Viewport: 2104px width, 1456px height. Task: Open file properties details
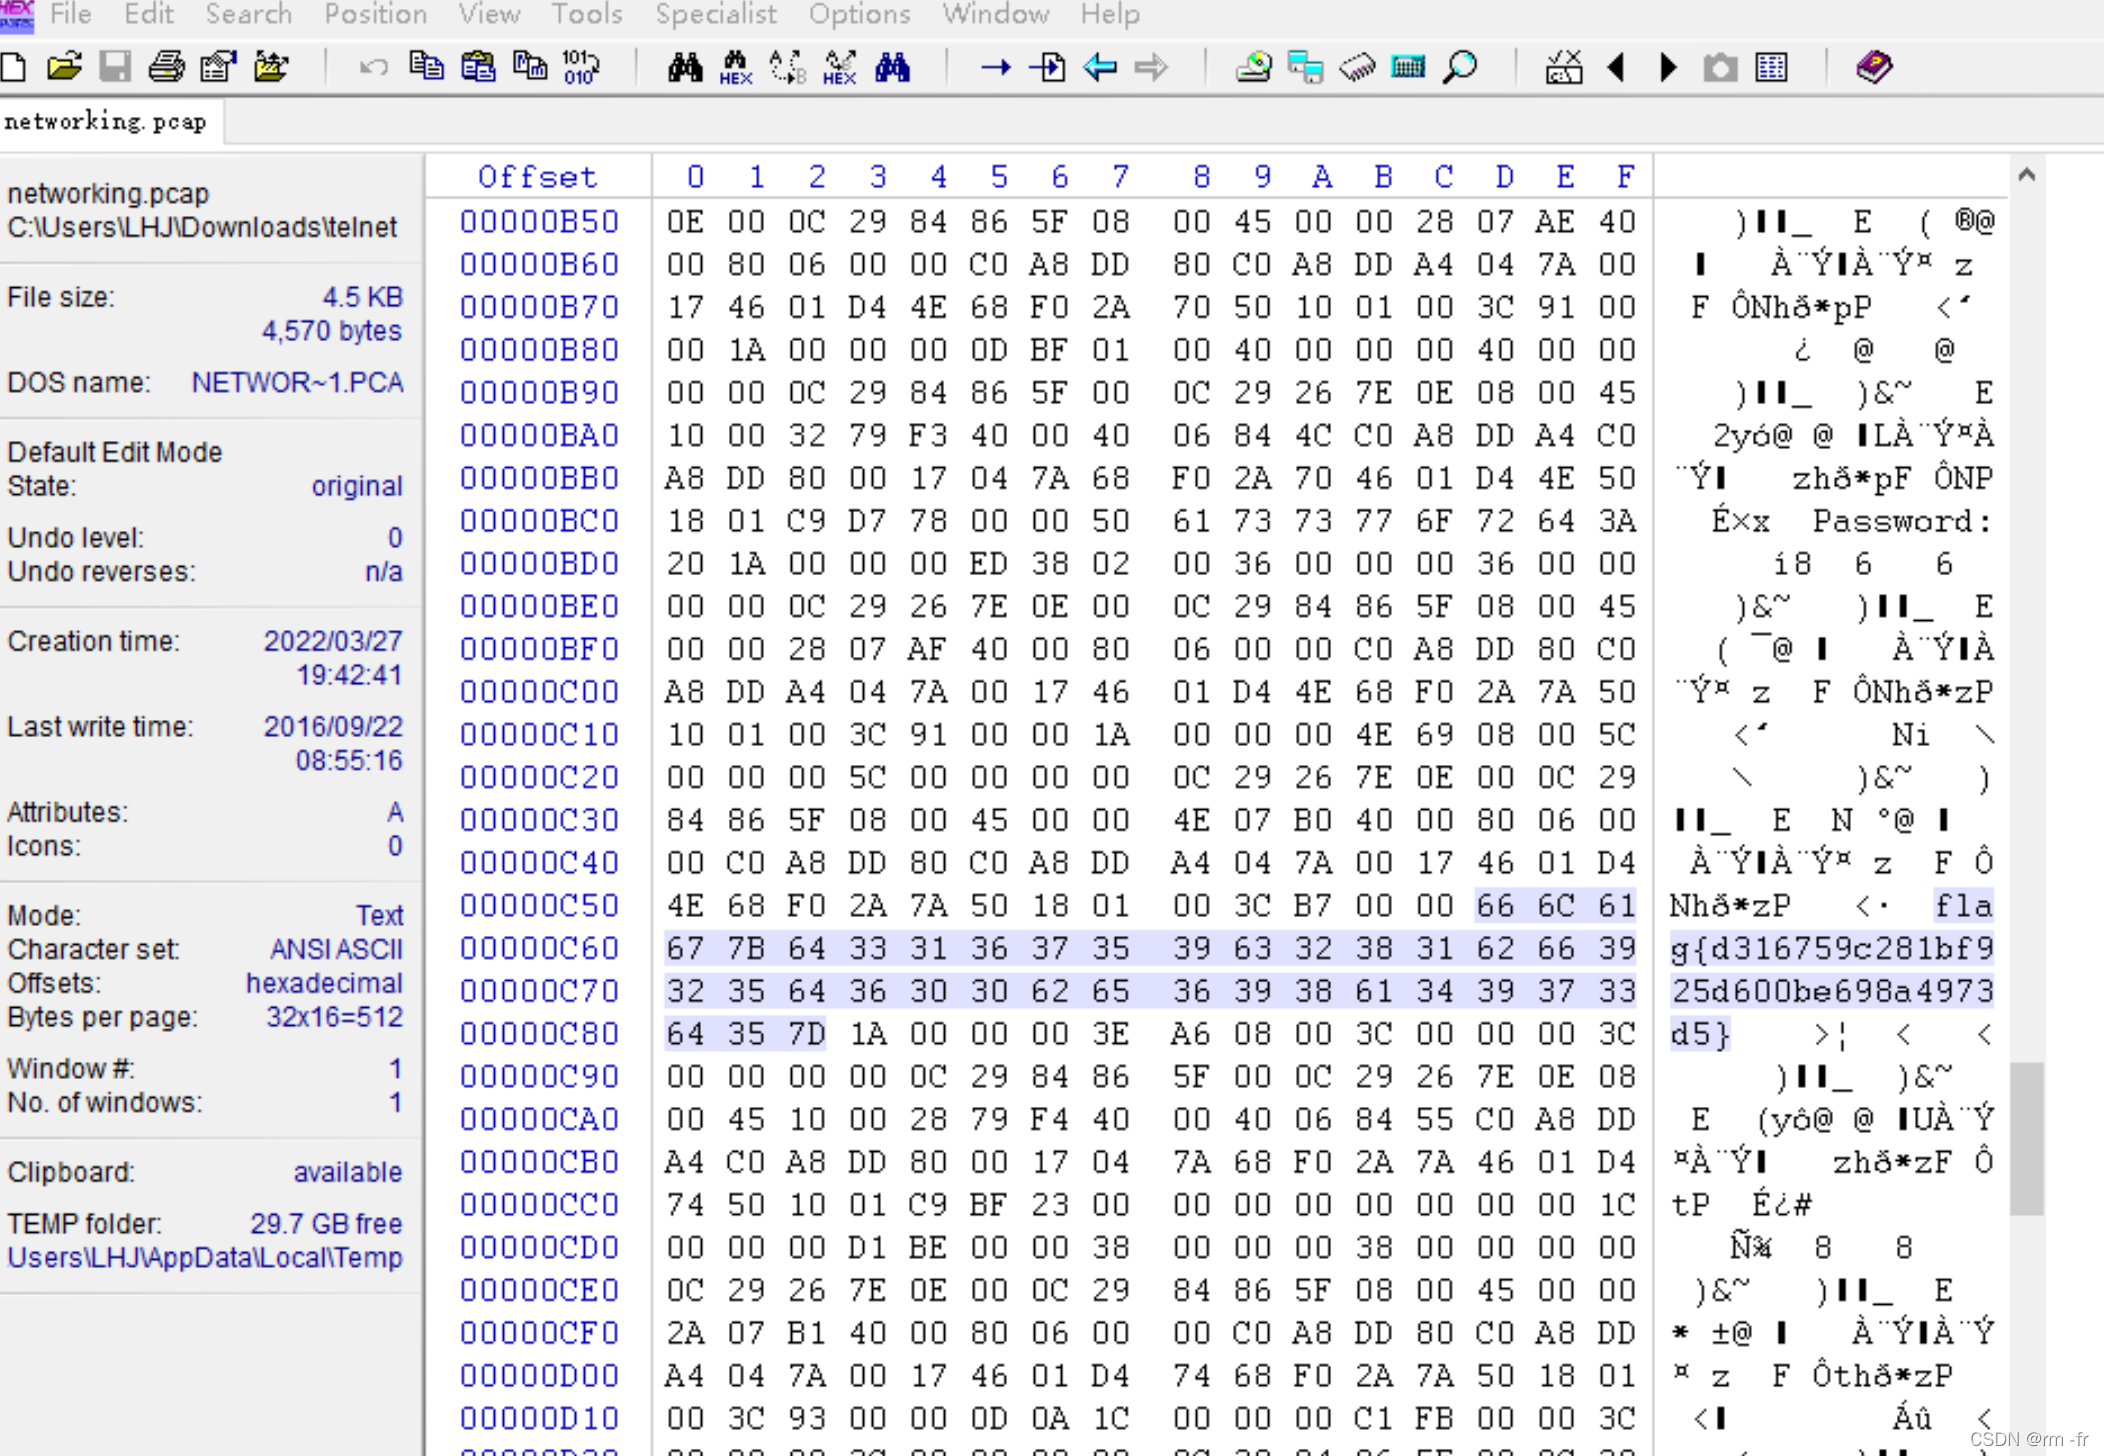[218, 67]
